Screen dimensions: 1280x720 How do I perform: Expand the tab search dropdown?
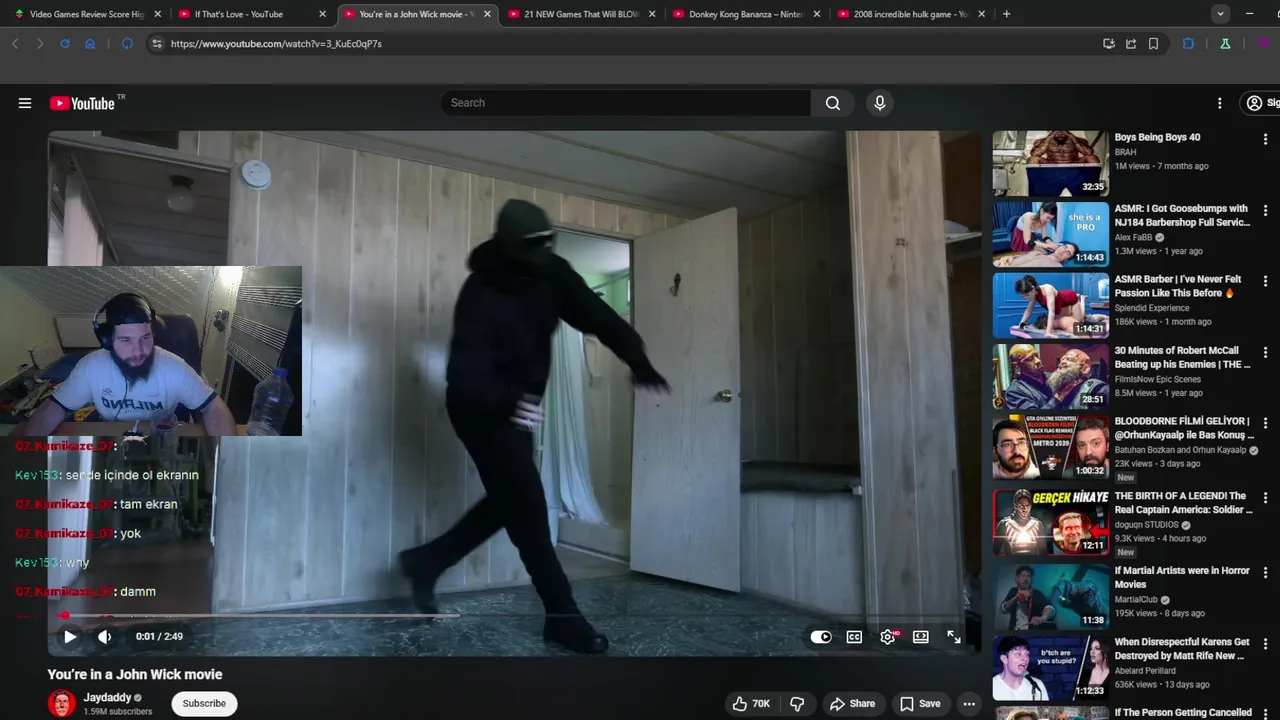(1220, 14)
